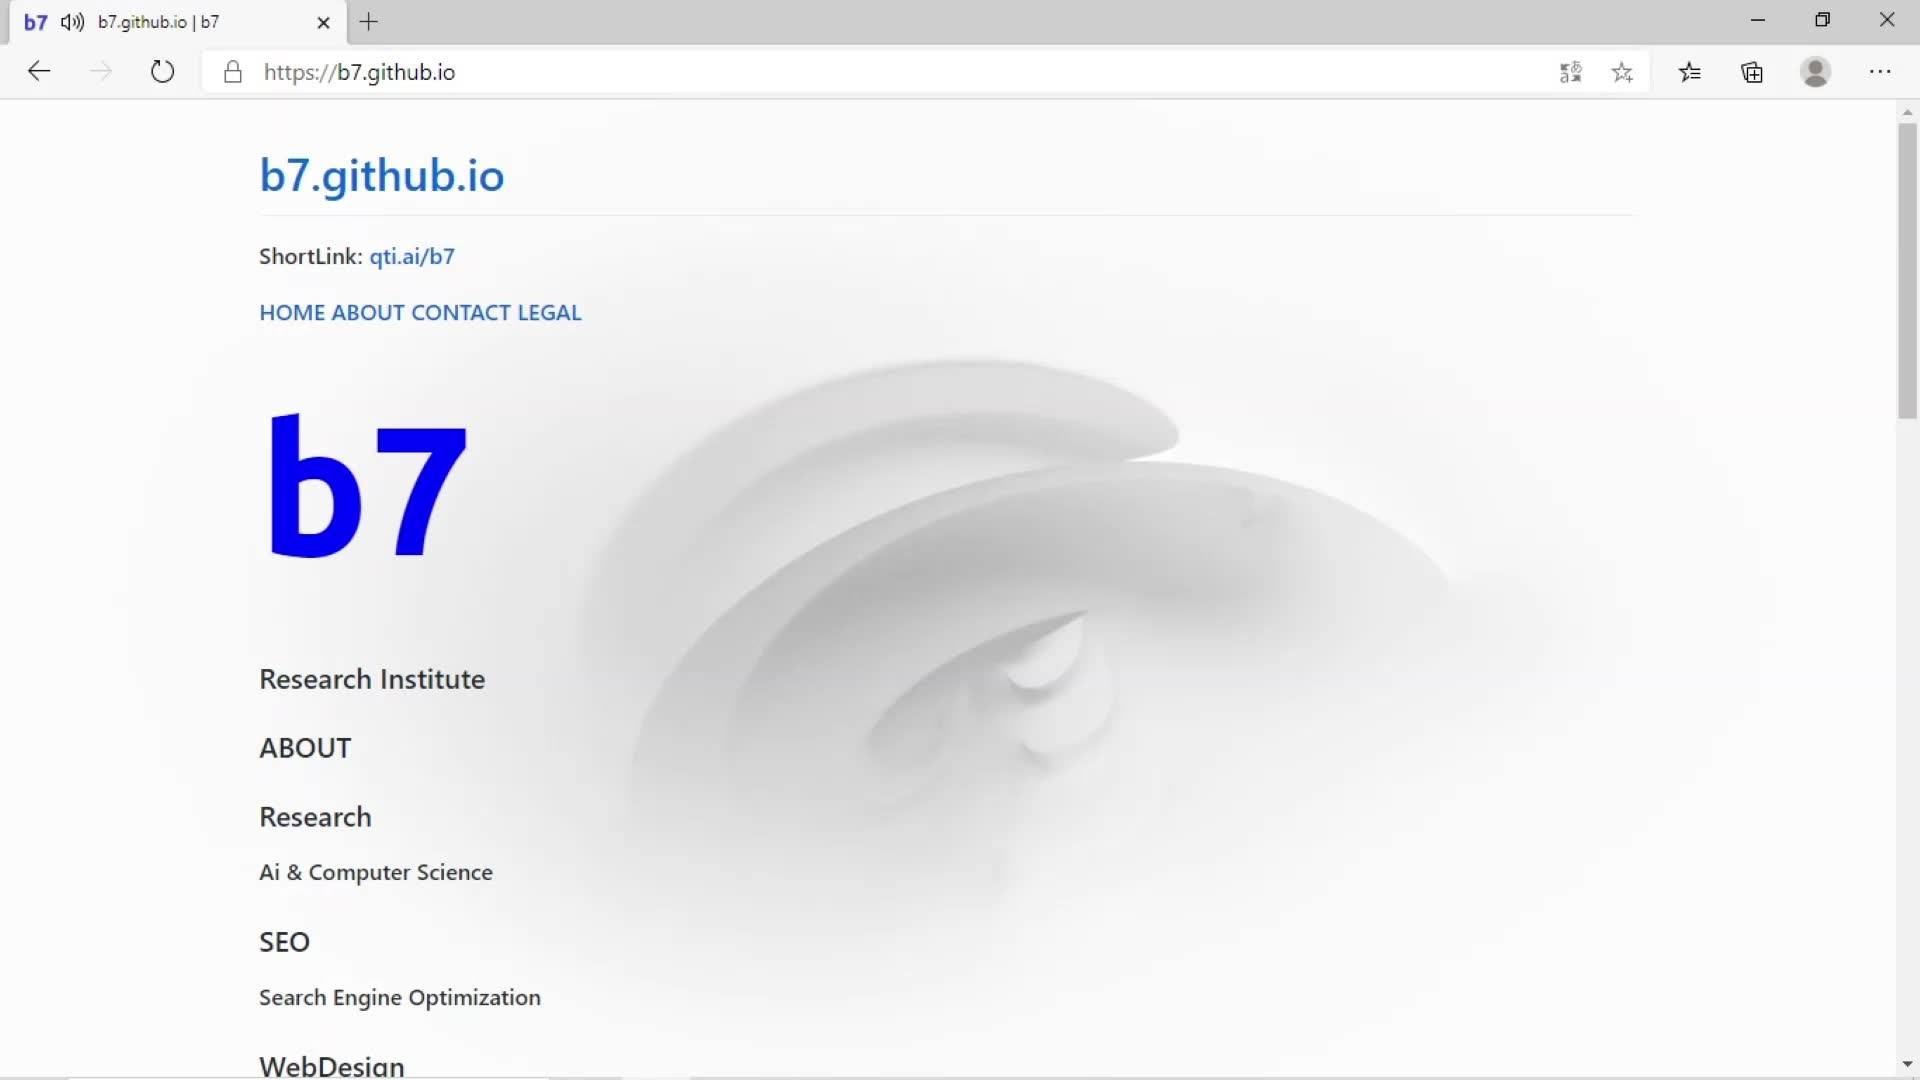The height and width of the screenshot is (1080, 1920).
Task: Go back to the previous page
Action: [39, 71]
